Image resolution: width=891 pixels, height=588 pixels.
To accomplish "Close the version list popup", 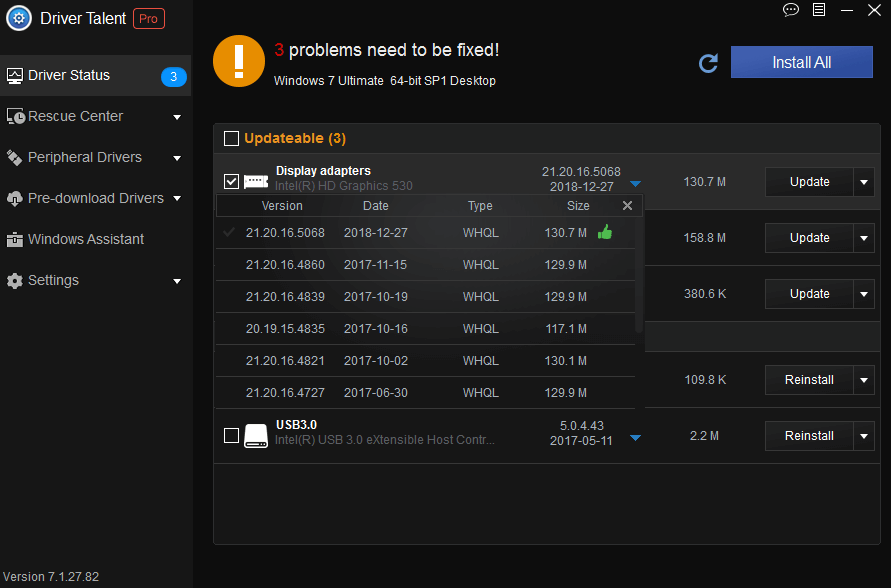I will click(x=627, y=206).
